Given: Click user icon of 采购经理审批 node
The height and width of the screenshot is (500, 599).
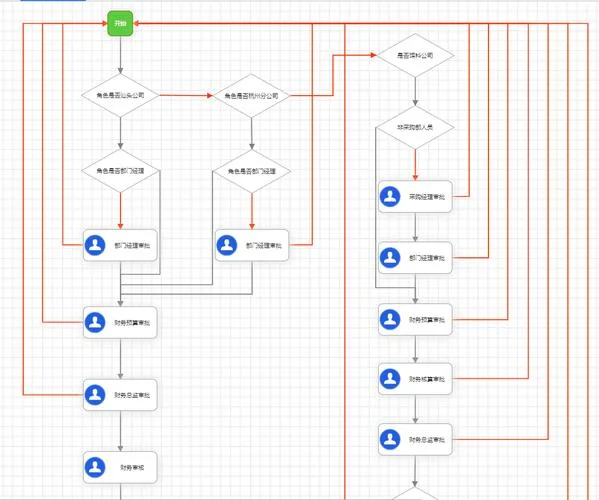Looking at the screenshot, I should pos(390,197).
